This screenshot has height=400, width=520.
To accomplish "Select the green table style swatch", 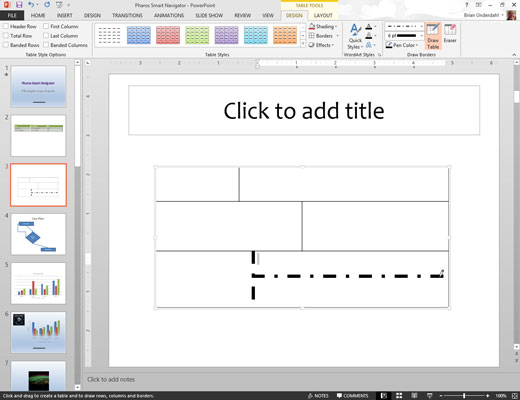I will click(197, 35).
